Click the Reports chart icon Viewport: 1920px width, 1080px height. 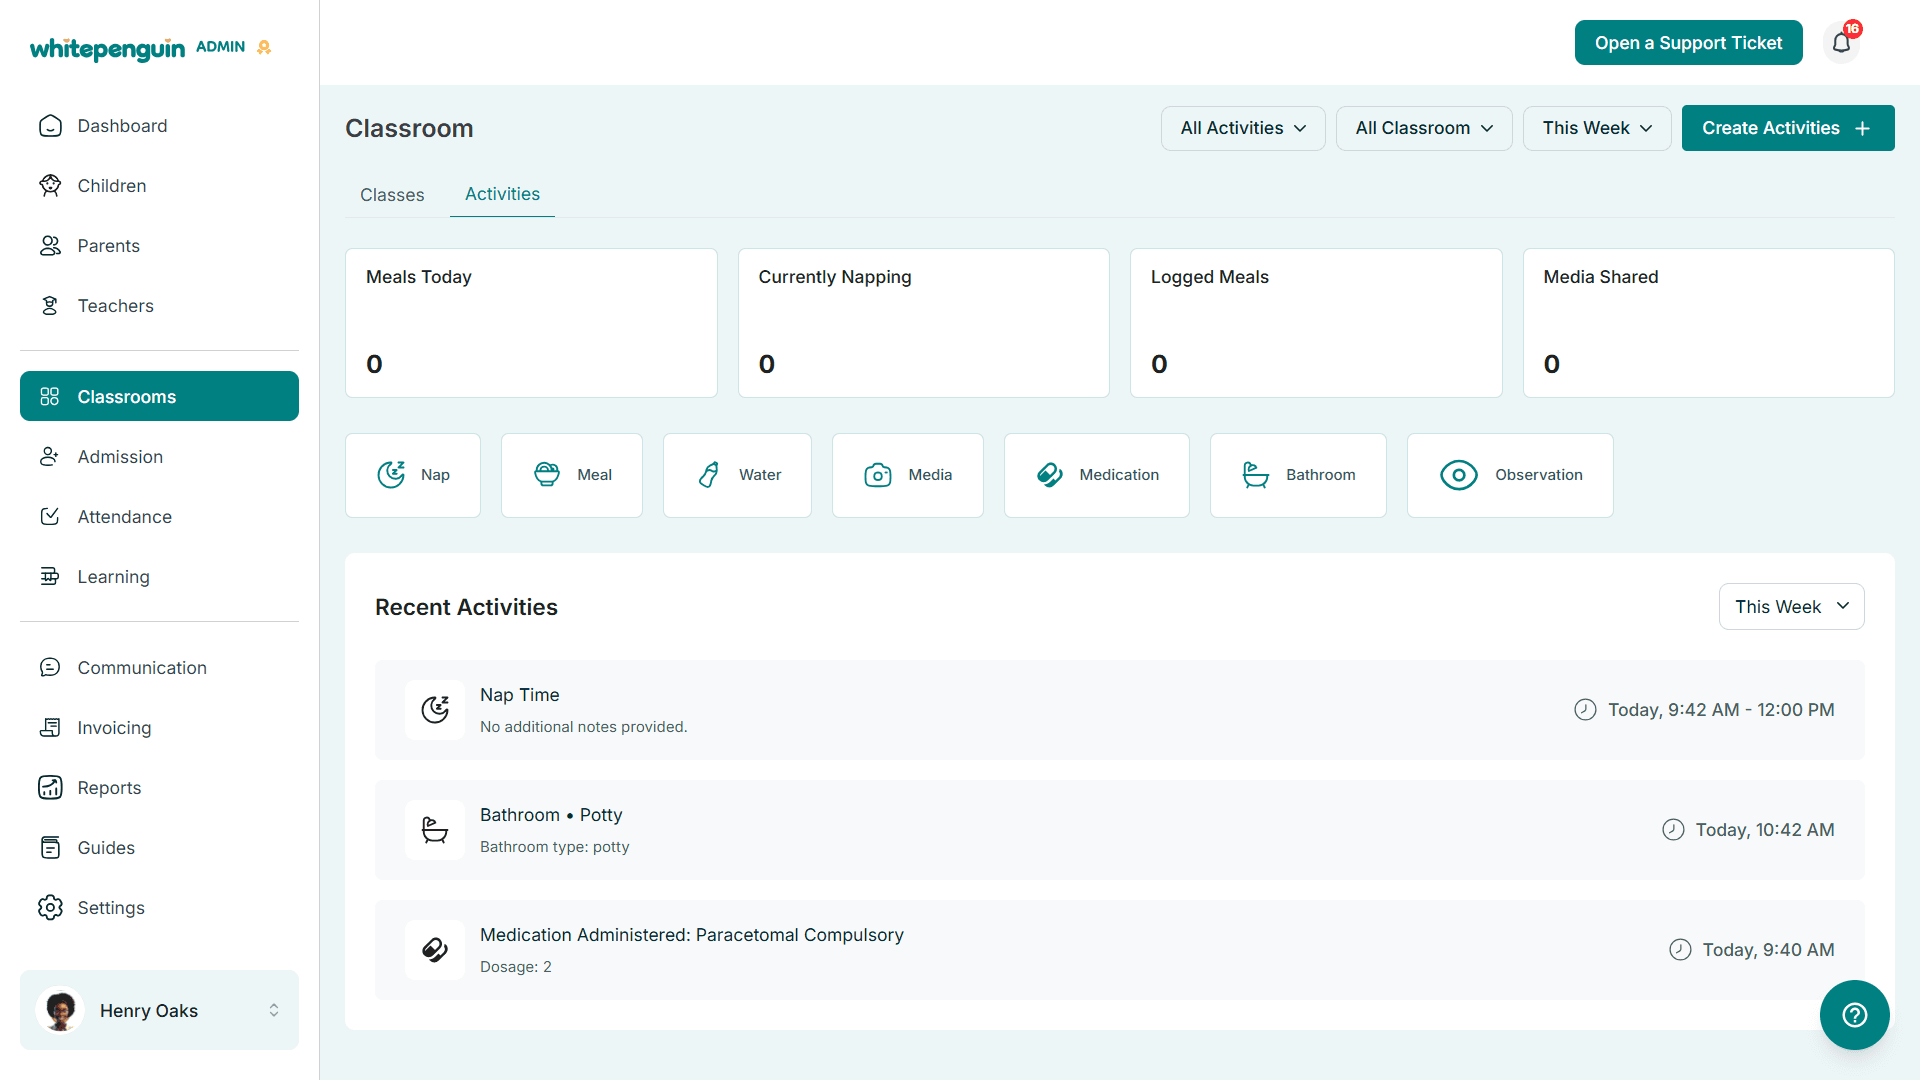tap(50, 788)
